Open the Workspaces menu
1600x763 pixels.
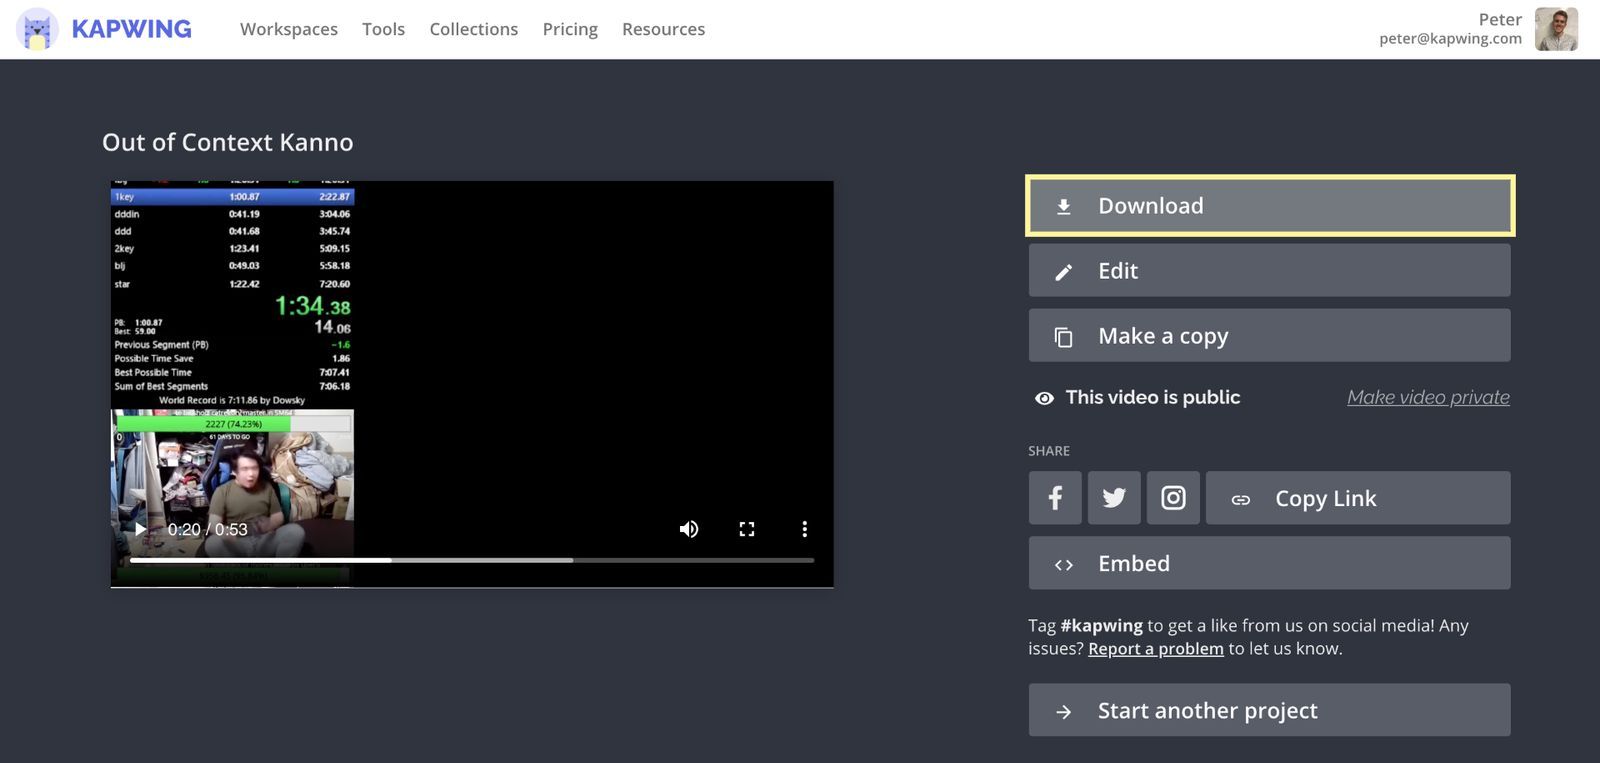coord(289,29)
